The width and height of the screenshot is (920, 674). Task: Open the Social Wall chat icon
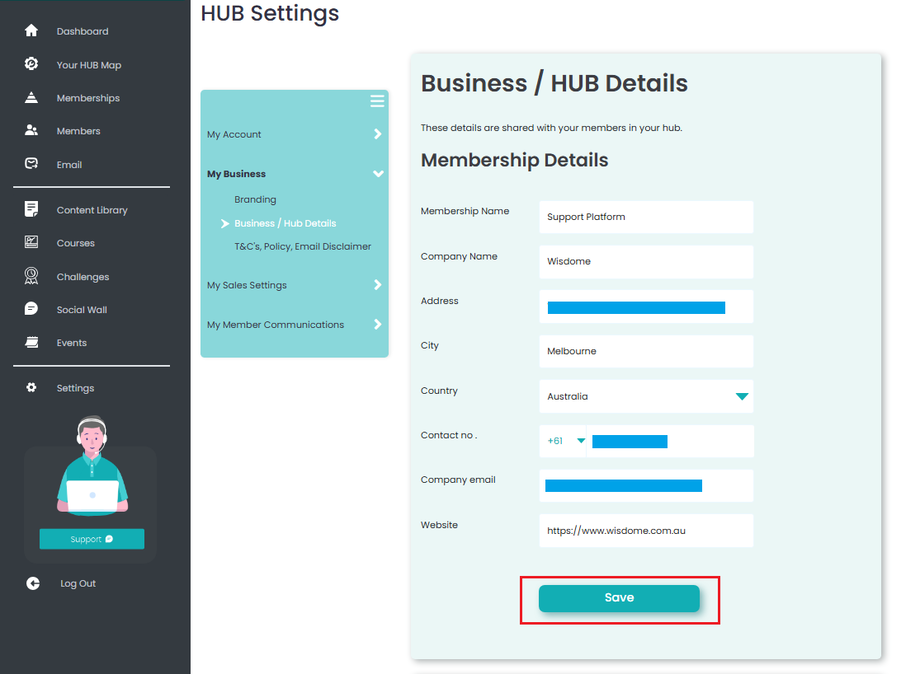pos(31,309)
